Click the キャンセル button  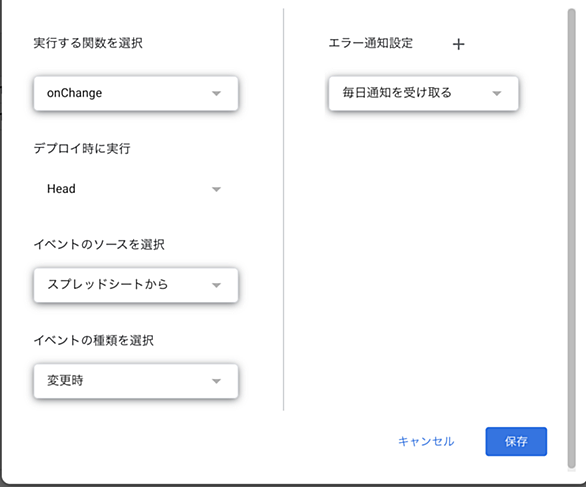pos(426,441)
